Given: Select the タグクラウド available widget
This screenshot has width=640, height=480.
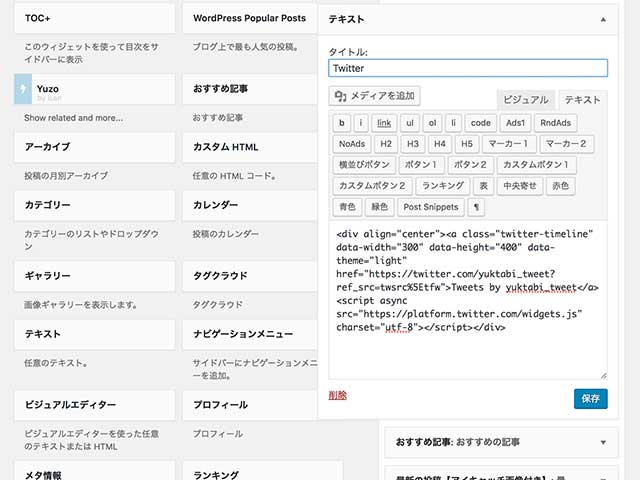Looking at the screenshot, I should click(250, 276).
